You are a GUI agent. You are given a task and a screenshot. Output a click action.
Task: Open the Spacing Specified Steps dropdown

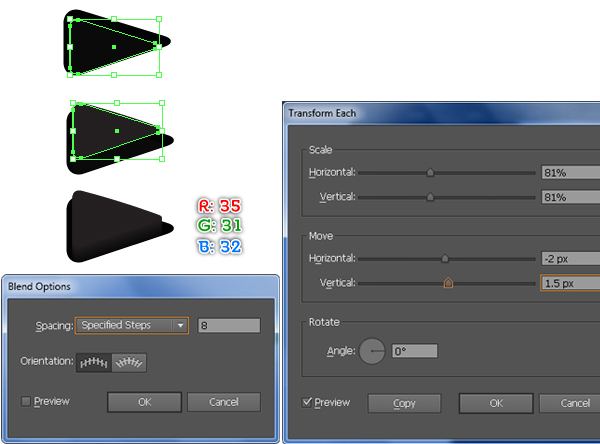tap(132, 325)
